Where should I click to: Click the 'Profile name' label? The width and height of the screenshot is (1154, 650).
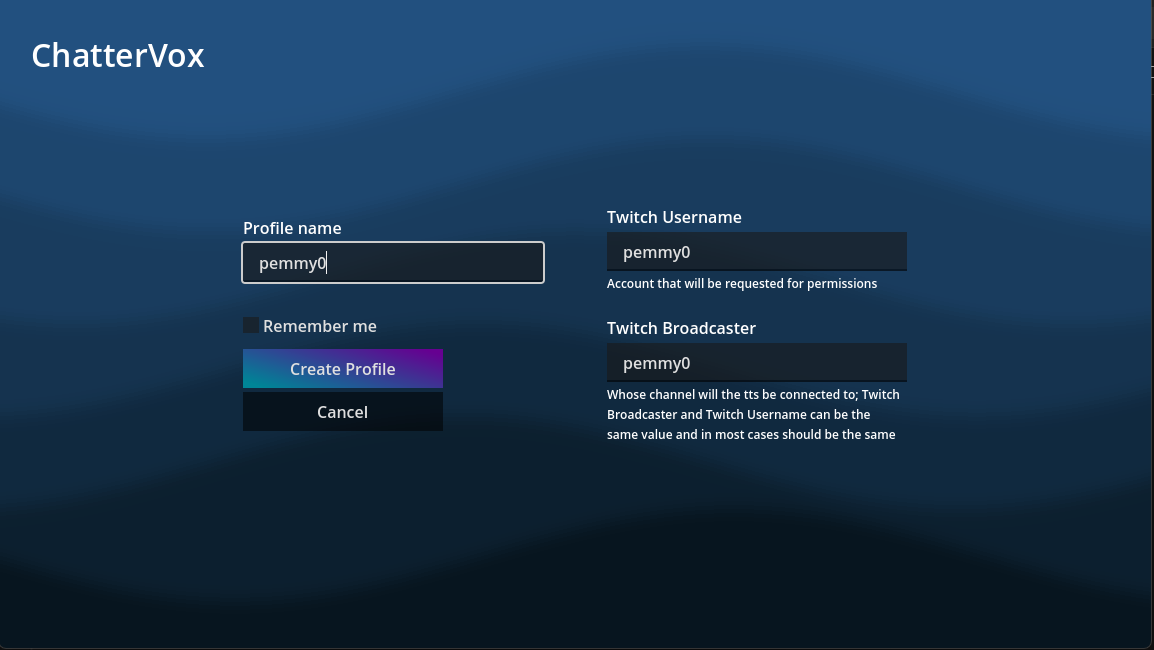tap(292, 228)
